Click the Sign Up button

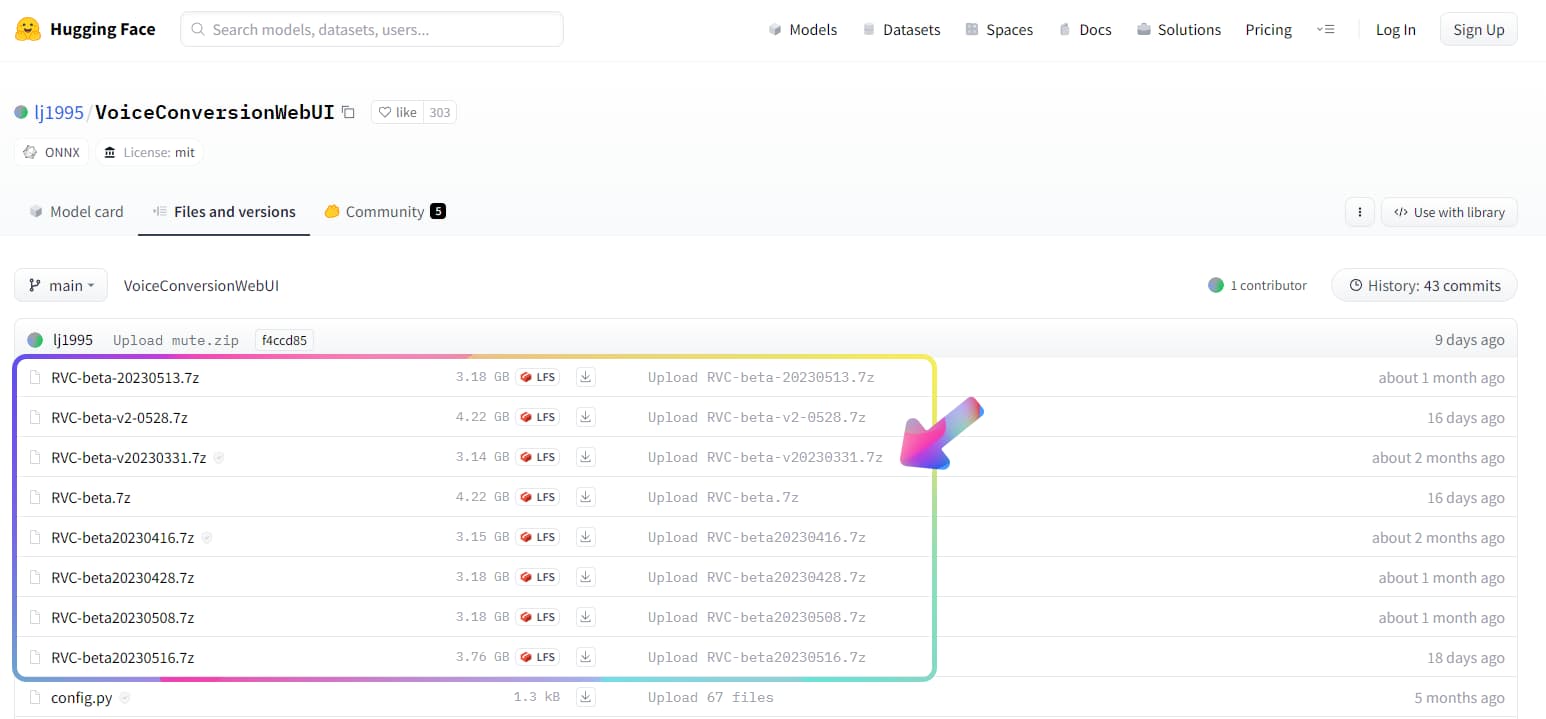point(1478,29)
